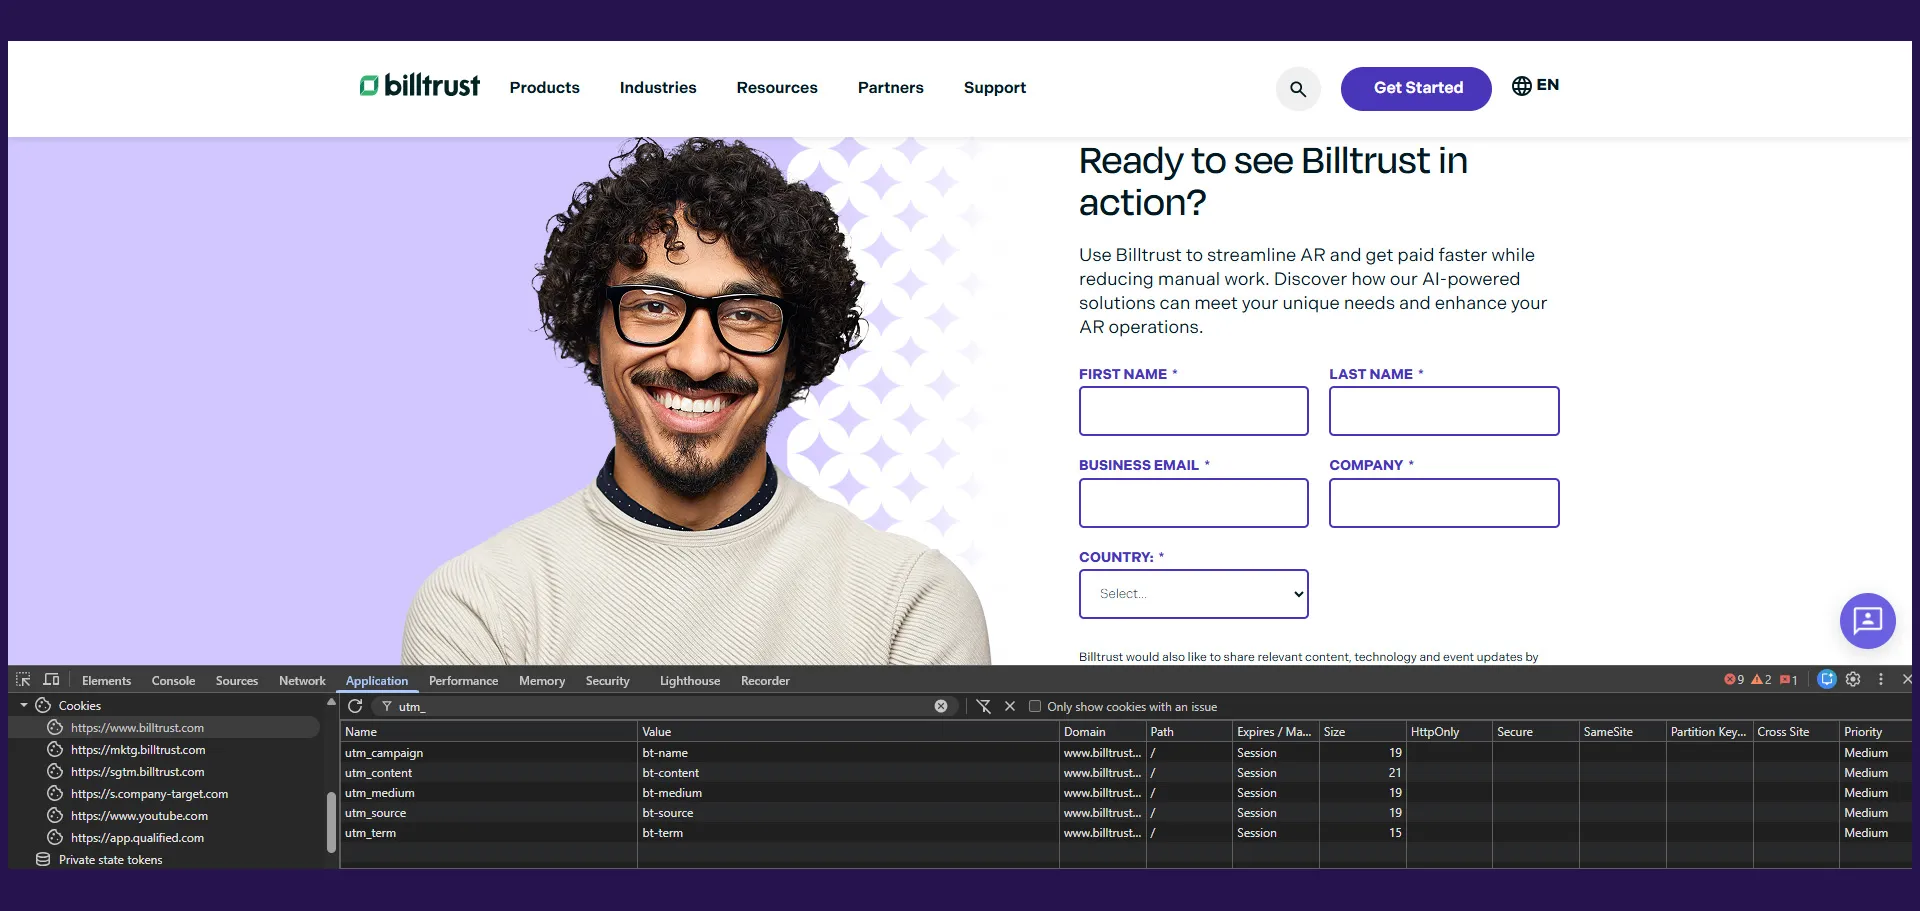
Task: Clear the utm_ filter text
Action: pos(941,706)
